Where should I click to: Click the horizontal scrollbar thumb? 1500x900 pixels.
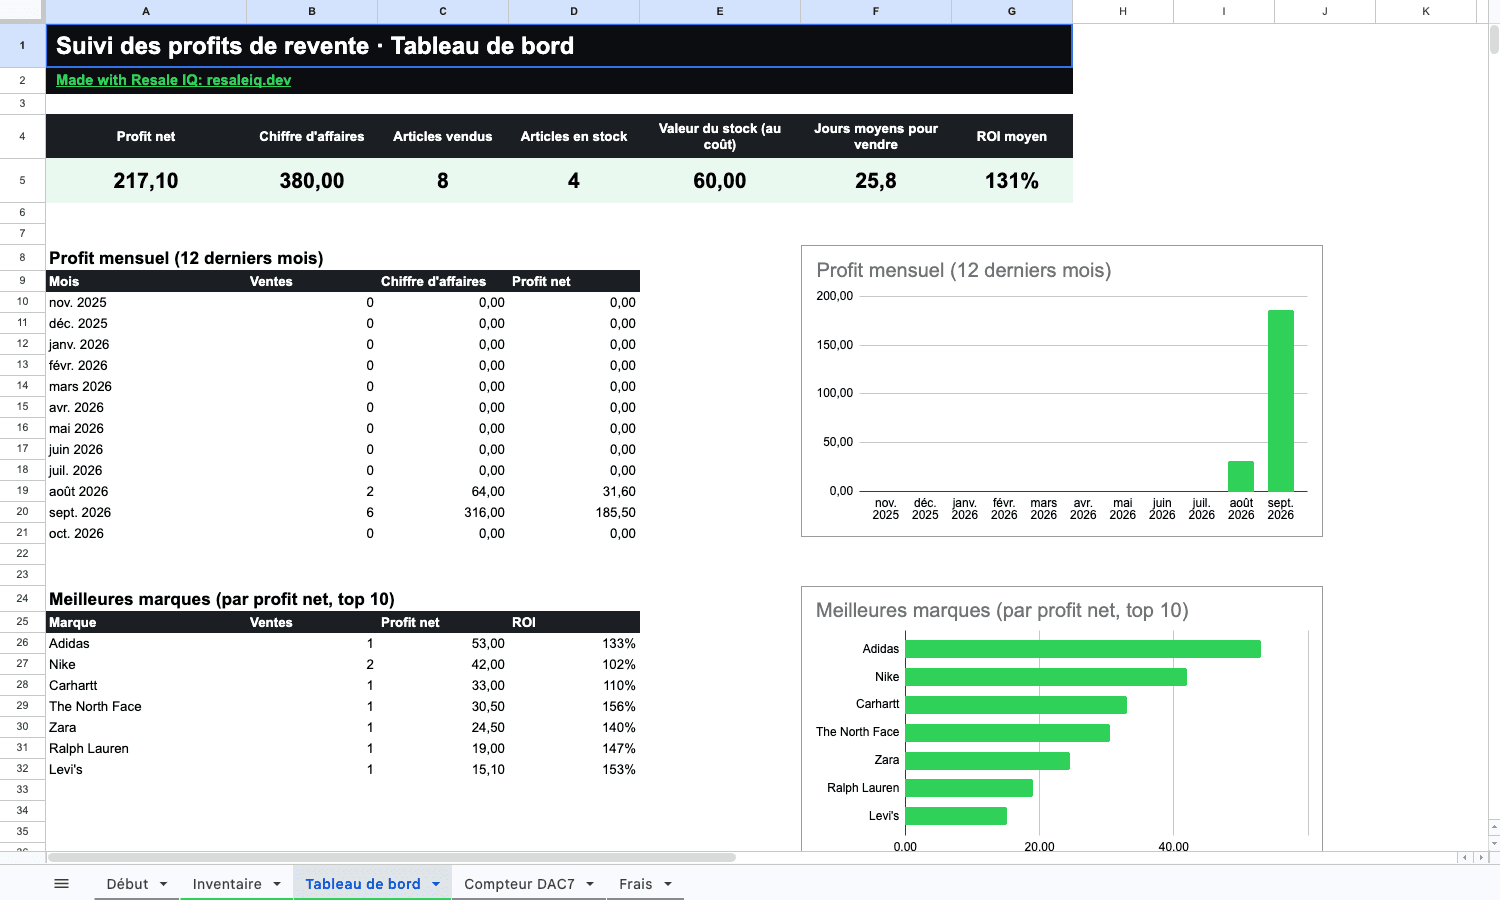392,858
